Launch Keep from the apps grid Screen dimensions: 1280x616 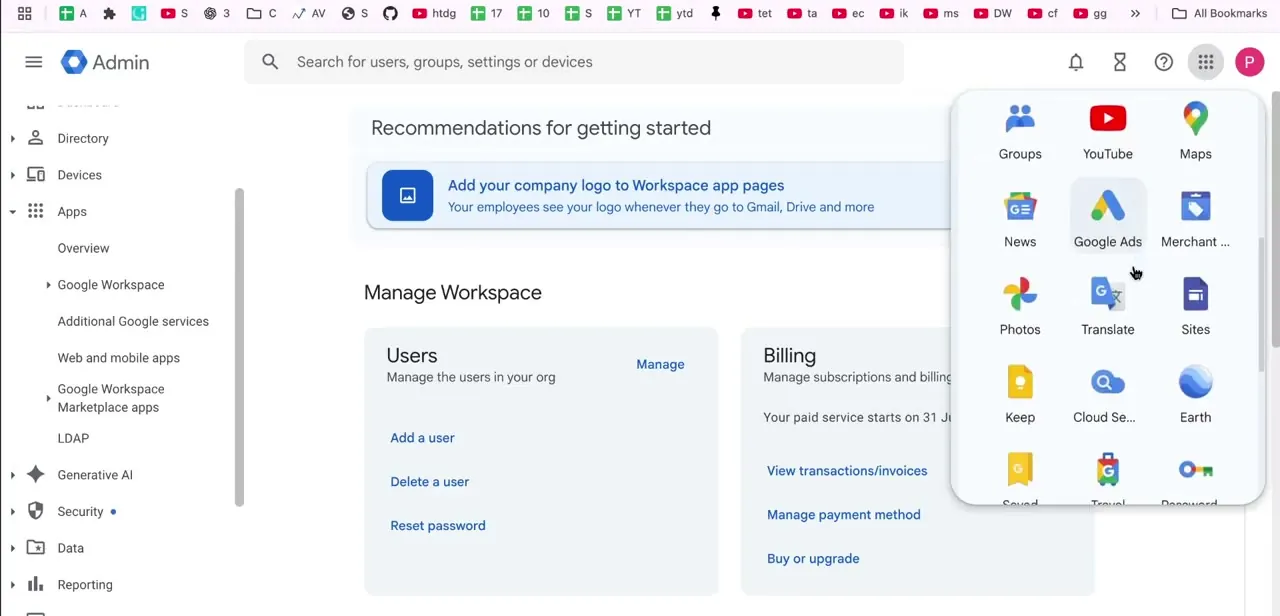coord(1019,396)
